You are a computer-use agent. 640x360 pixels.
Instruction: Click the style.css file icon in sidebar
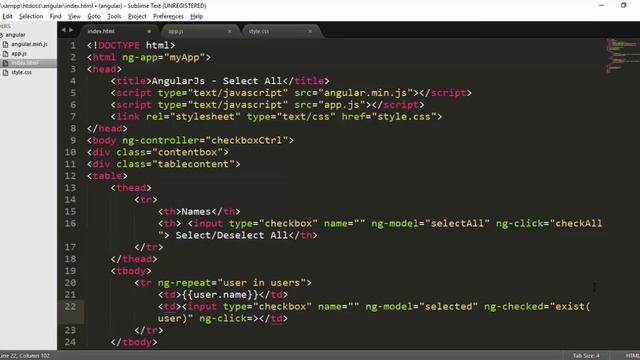[x=6, y=72]
